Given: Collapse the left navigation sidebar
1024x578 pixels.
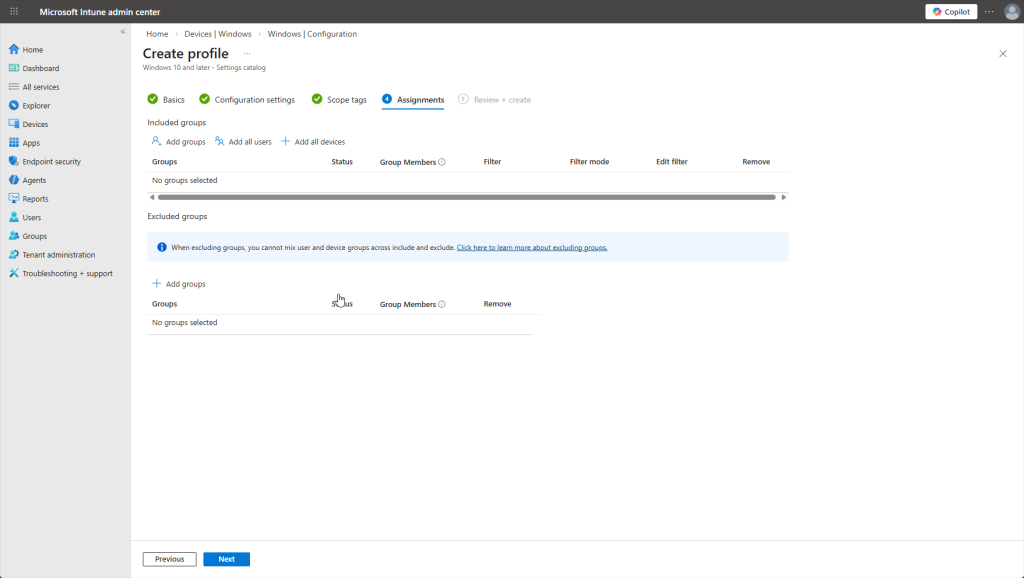Looking at the screenshot, I should (123, 32).
